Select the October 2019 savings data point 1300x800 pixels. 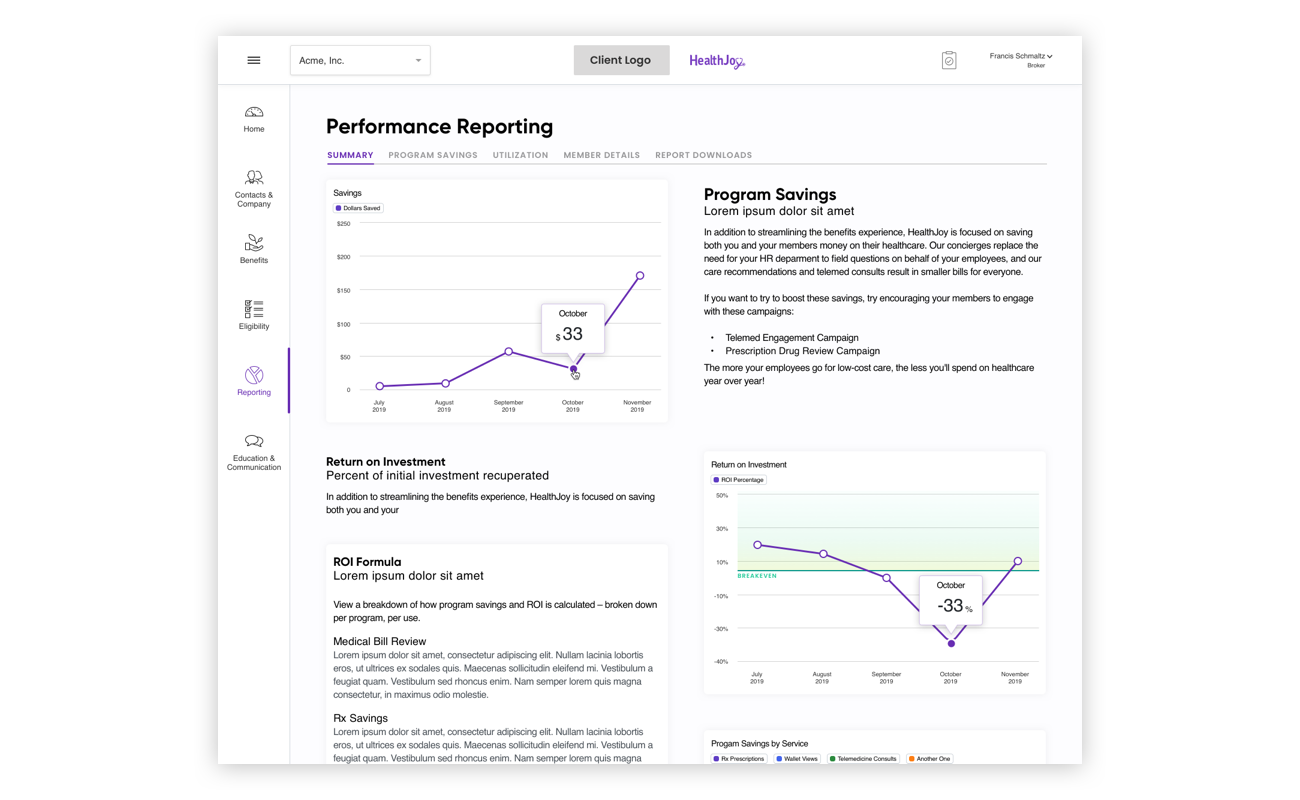tap(573, 369)
